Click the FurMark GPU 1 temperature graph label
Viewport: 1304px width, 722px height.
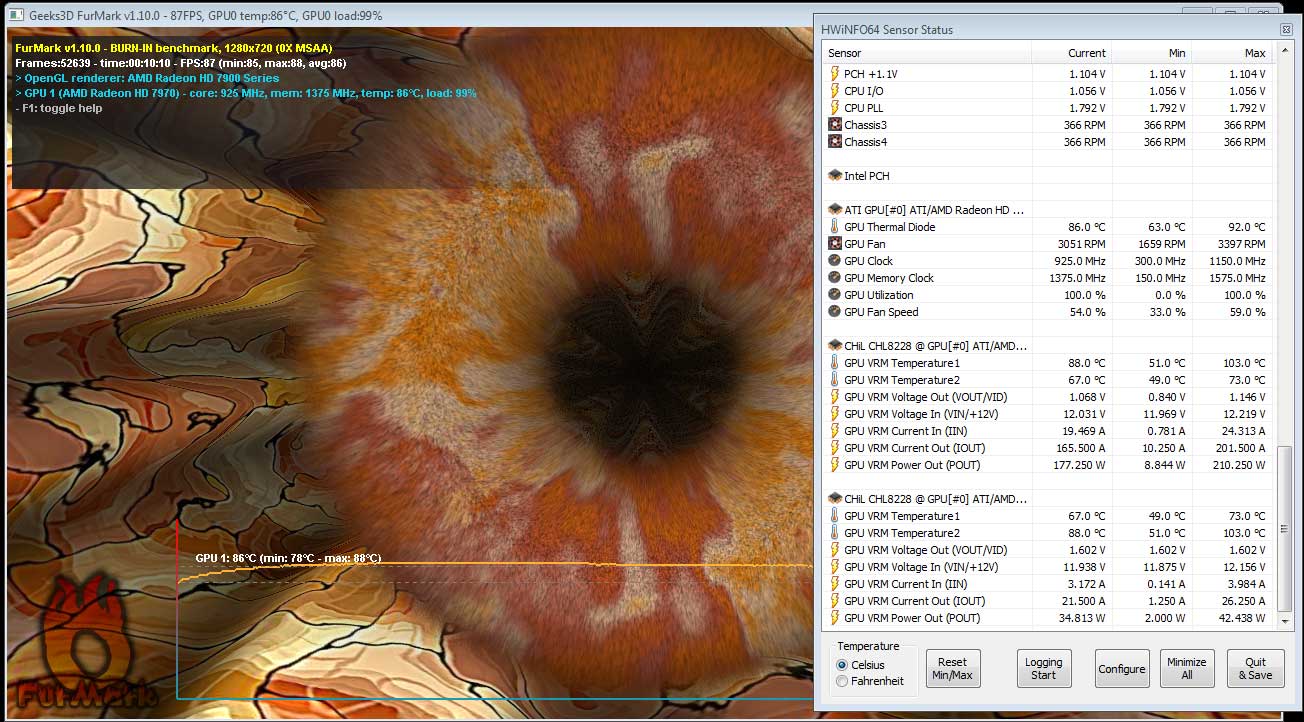[288, 558]
